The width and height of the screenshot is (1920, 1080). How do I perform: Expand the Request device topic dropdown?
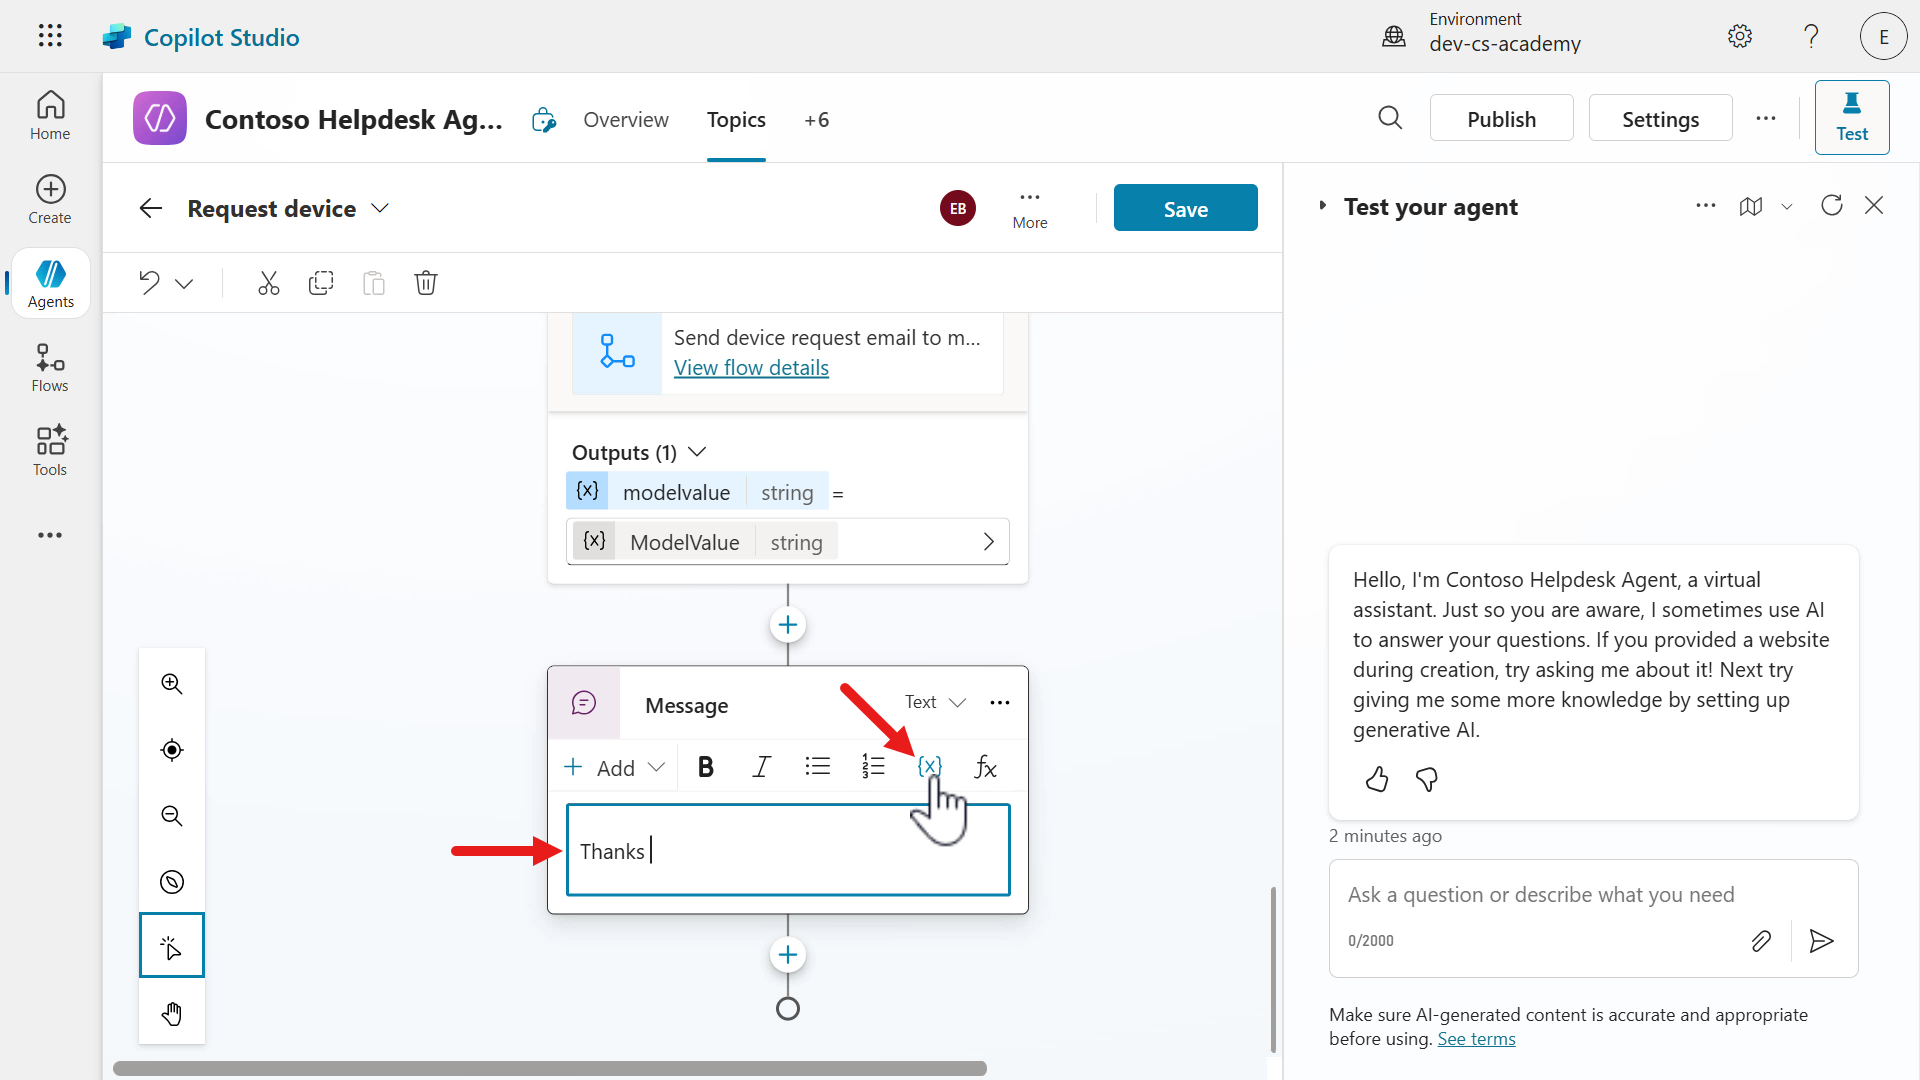coord(380,208)
